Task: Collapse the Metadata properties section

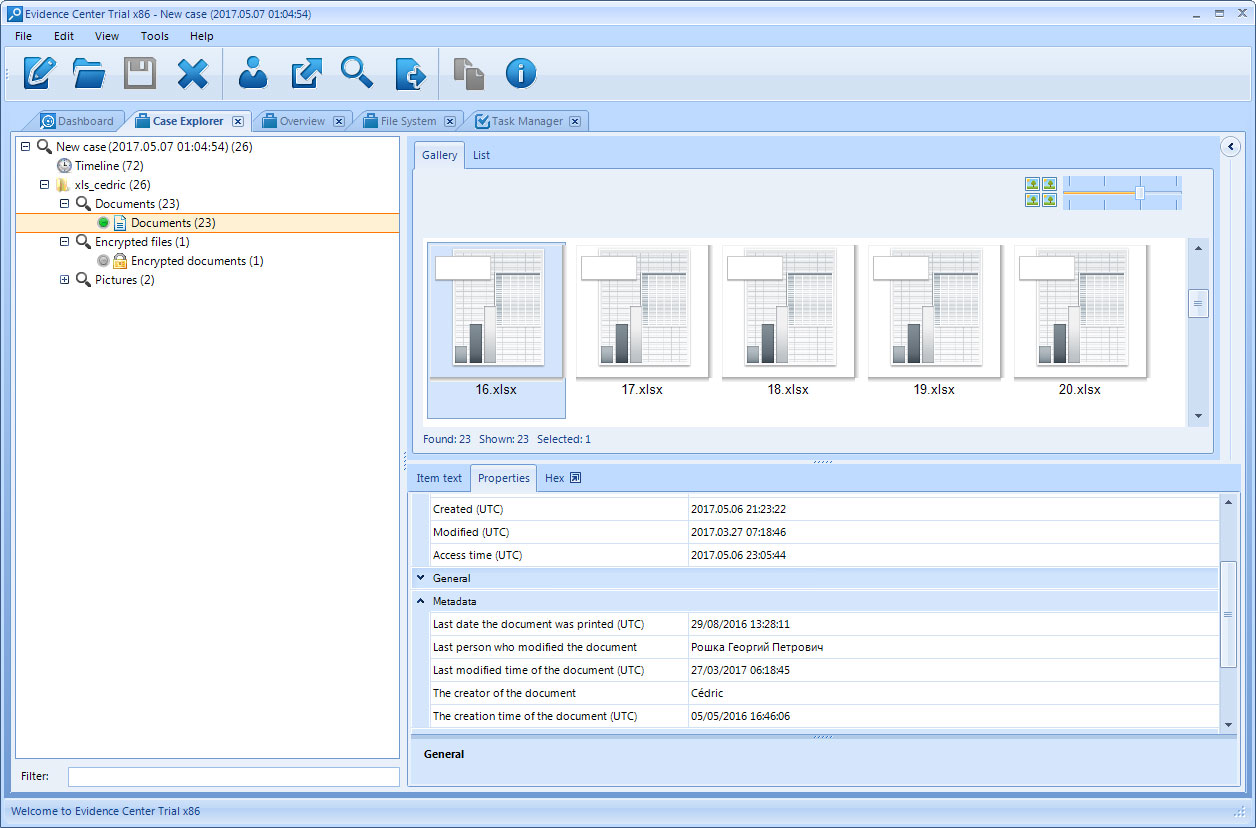Action: point(421,601)
